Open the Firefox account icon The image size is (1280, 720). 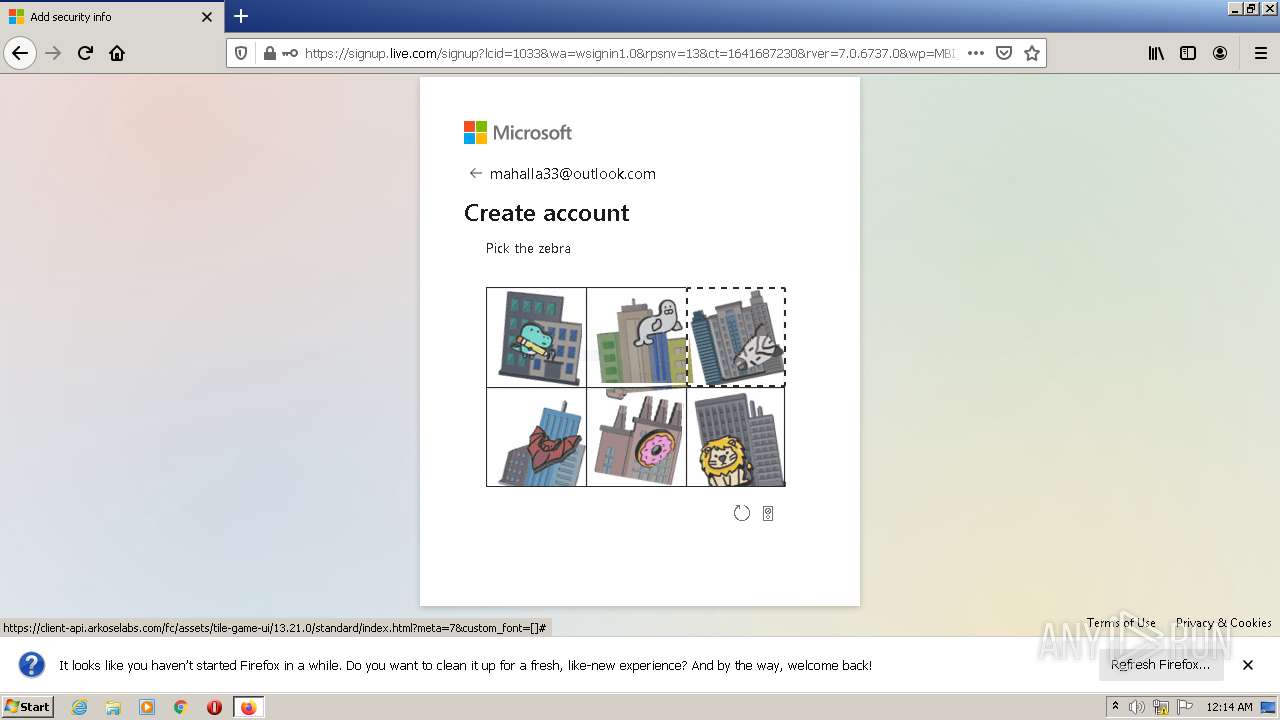(1220, 53)
